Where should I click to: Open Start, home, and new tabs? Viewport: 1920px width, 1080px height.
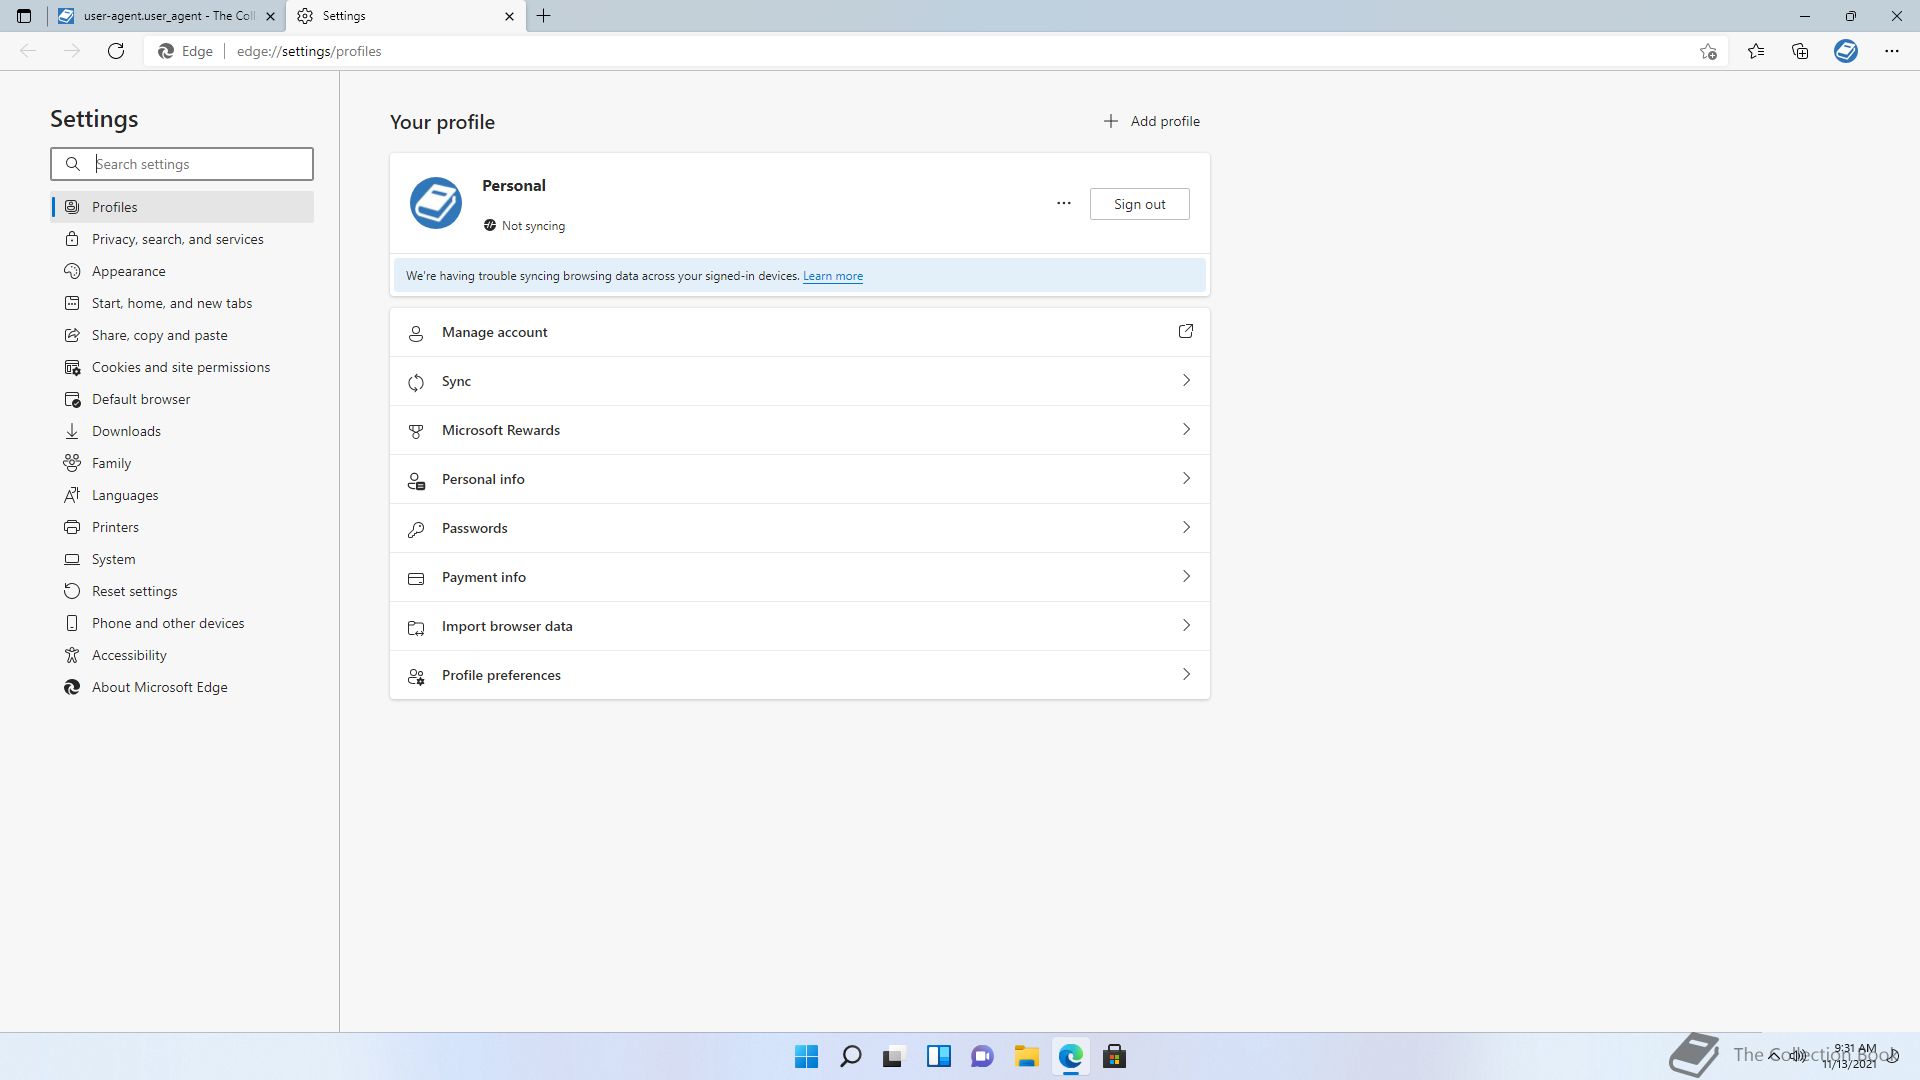click(182, 303)
